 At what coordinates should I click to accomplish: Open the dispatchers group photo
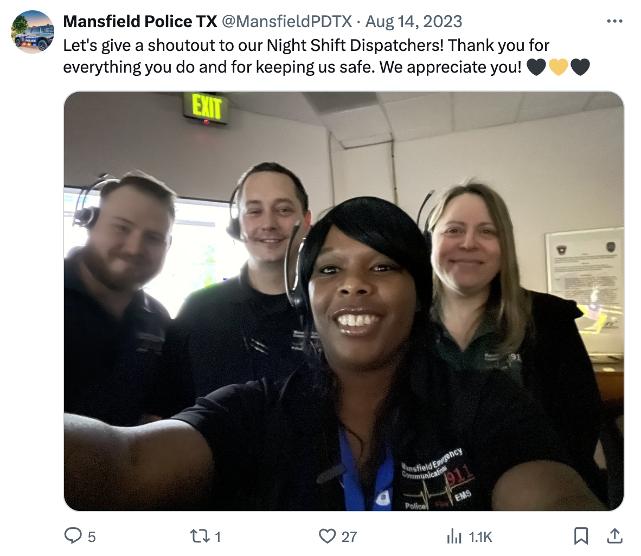344,301
